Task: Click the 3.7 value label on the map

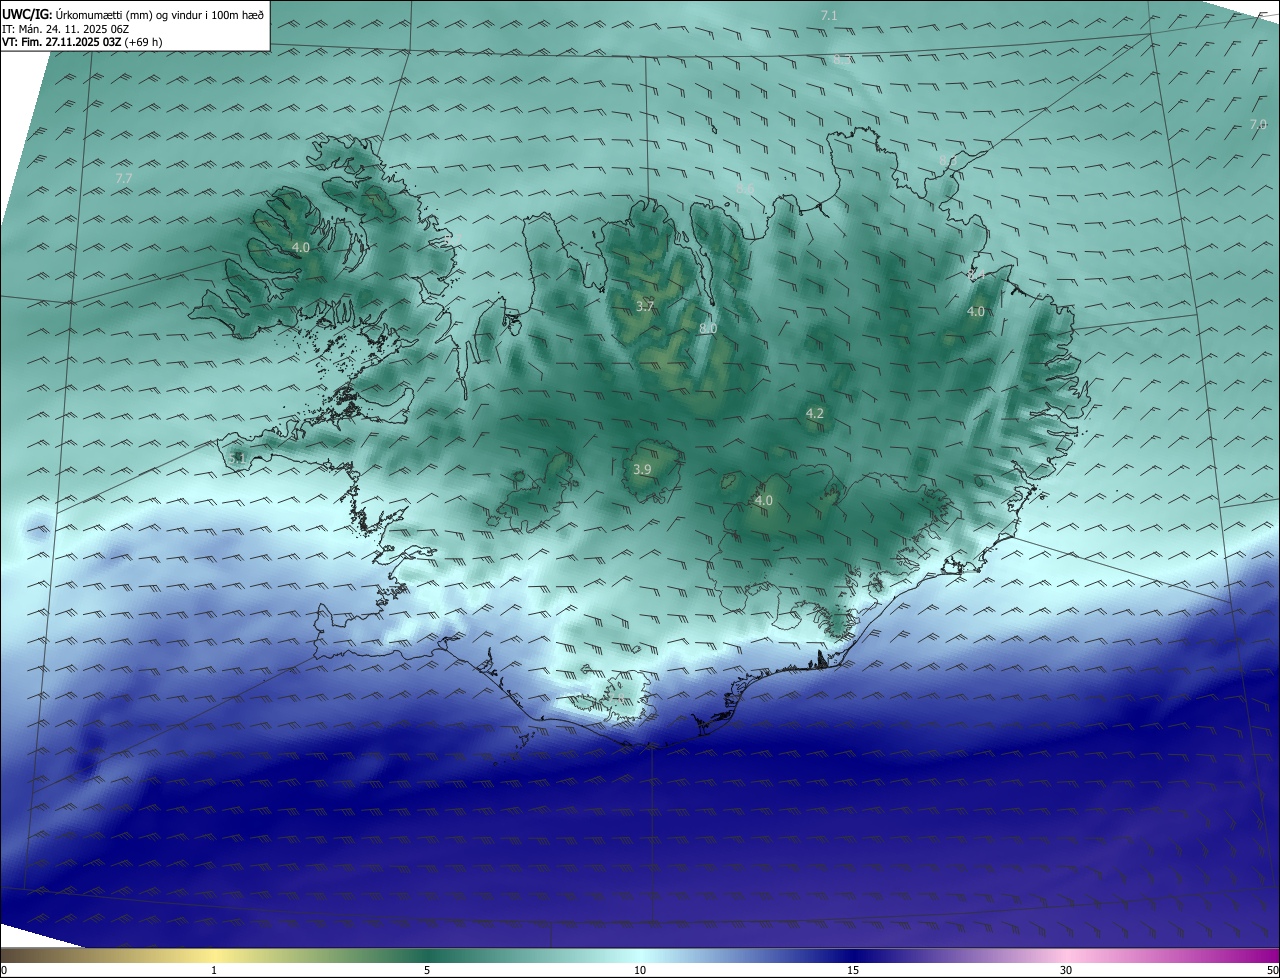Action: pyautogui.click(x=645, y=306)
